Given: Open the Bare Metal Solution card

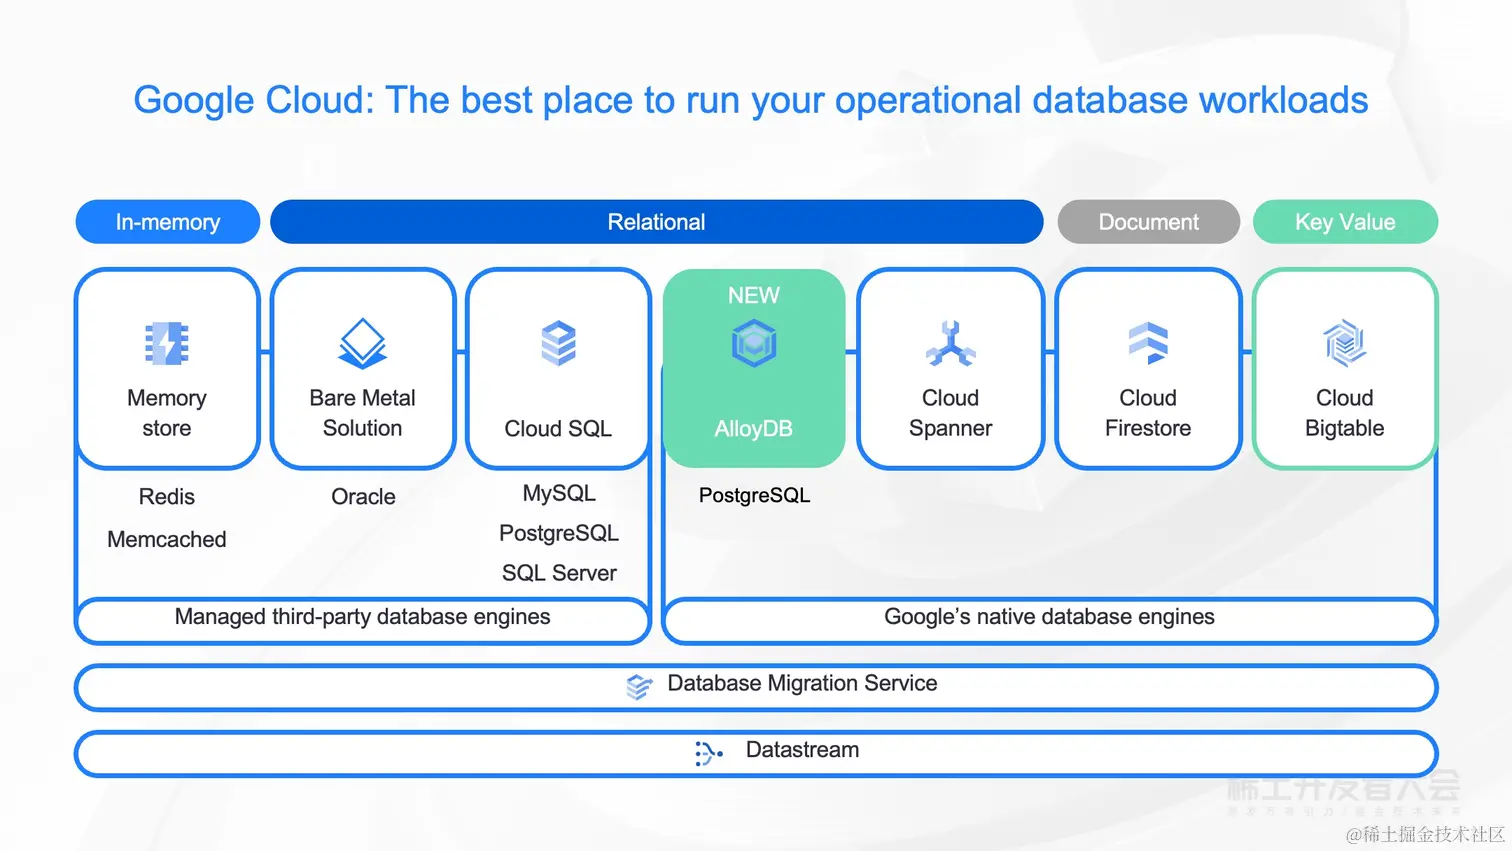Looking at the screenshot, I should pyautogui.click(x=363, y=368).
